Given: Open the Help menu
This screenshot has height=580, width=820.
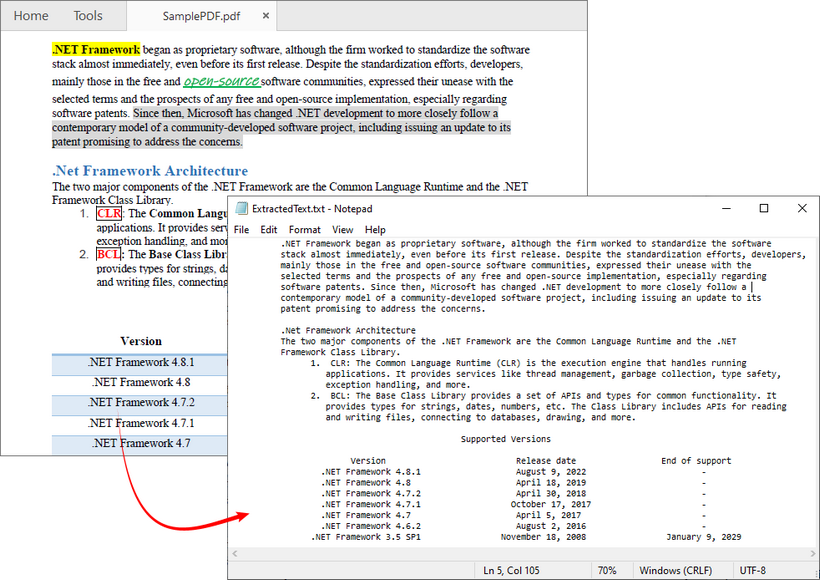Looking at the screenshot, I should [x=375, y=229].
